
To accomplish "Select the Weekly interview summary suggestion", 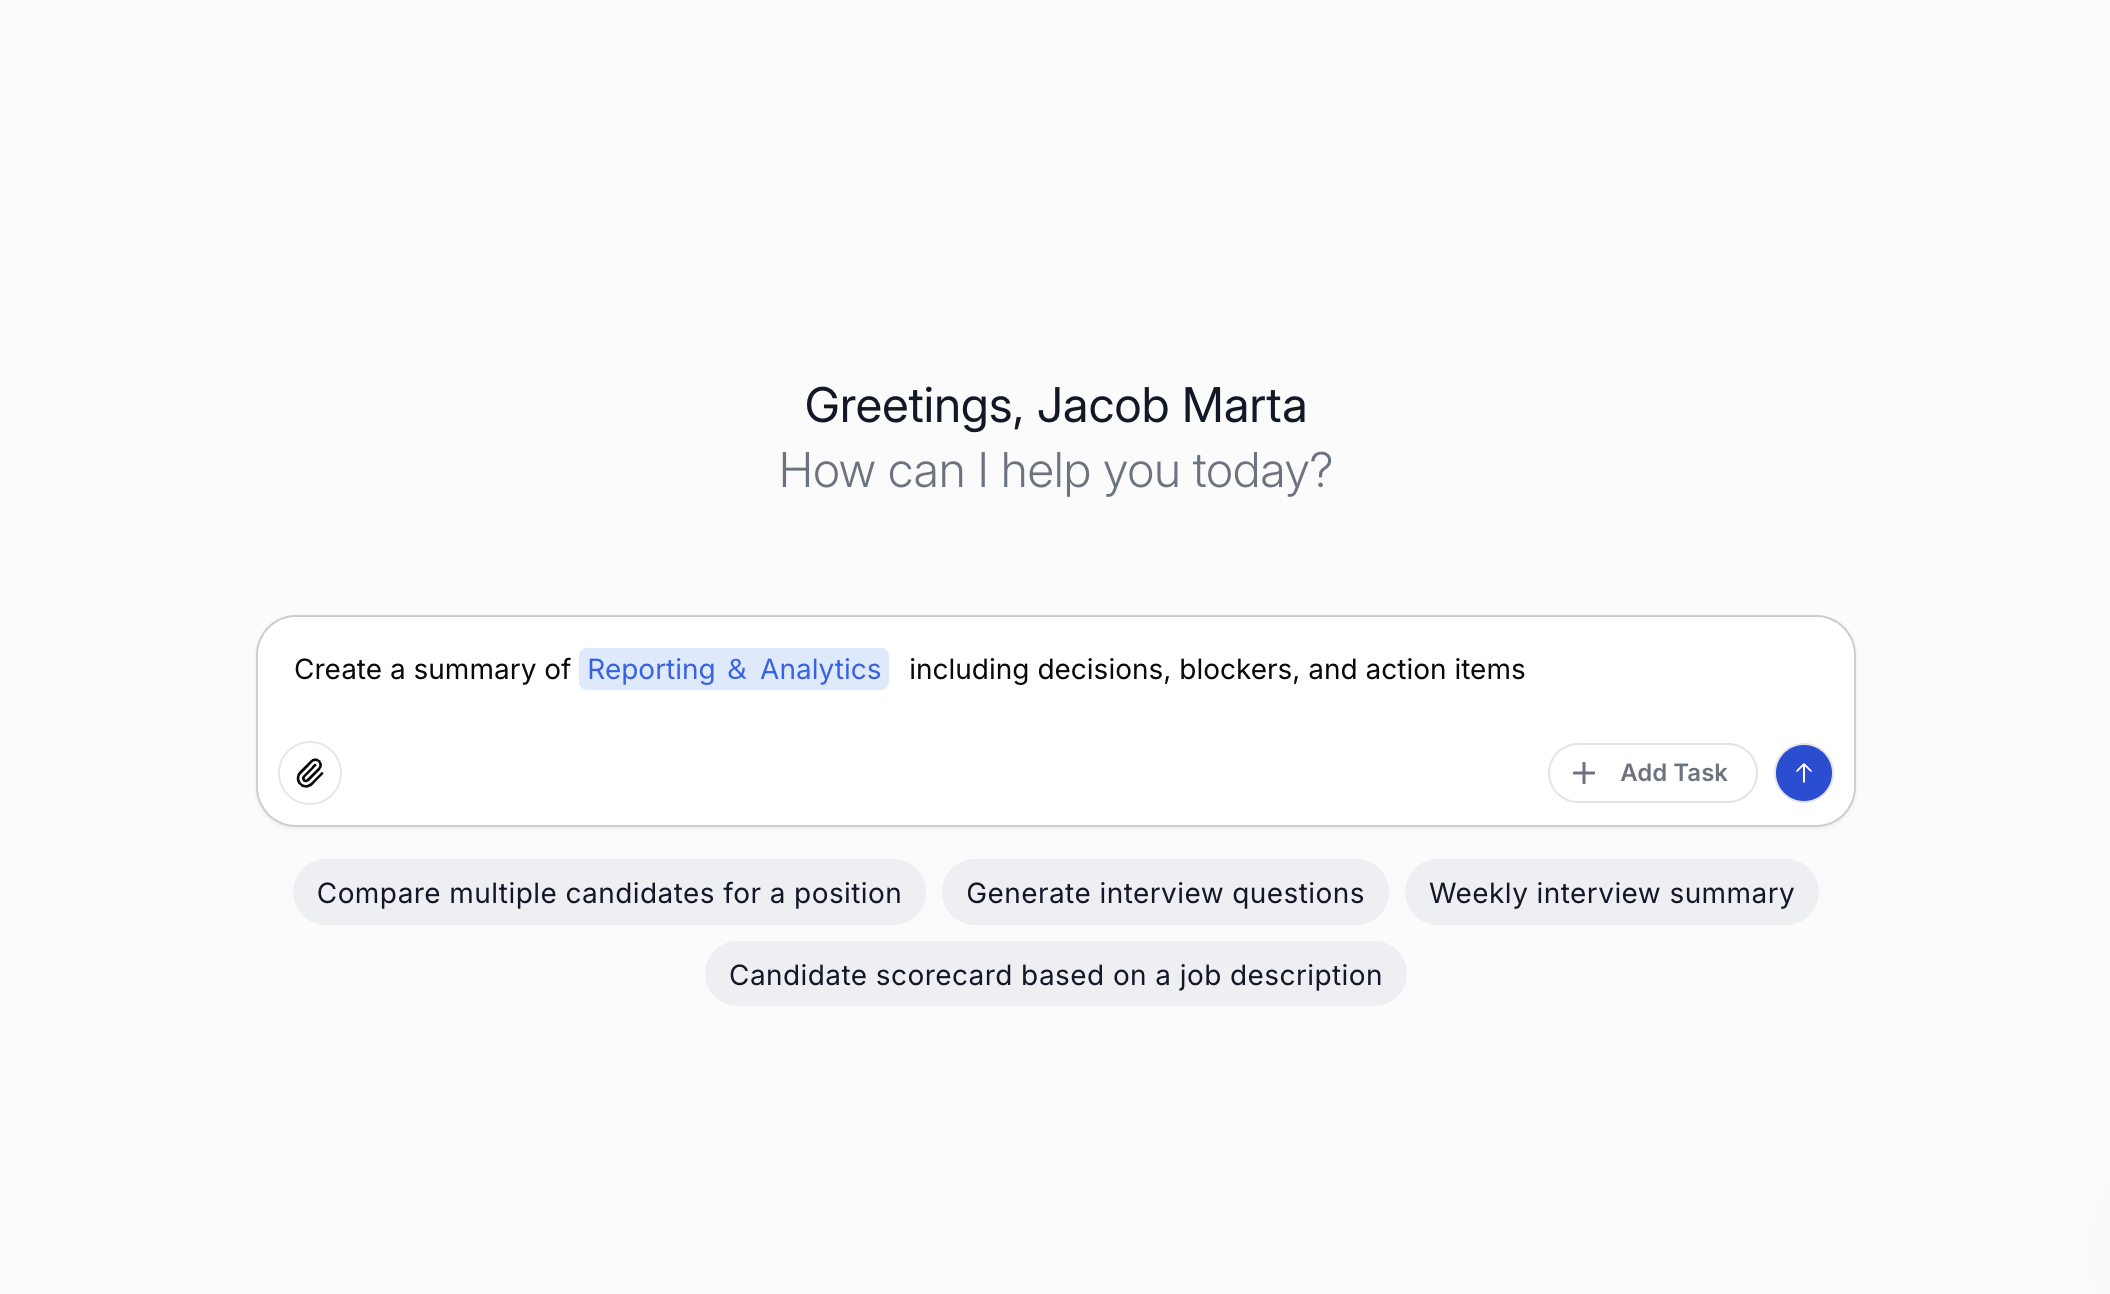I will click(1611, 893).
